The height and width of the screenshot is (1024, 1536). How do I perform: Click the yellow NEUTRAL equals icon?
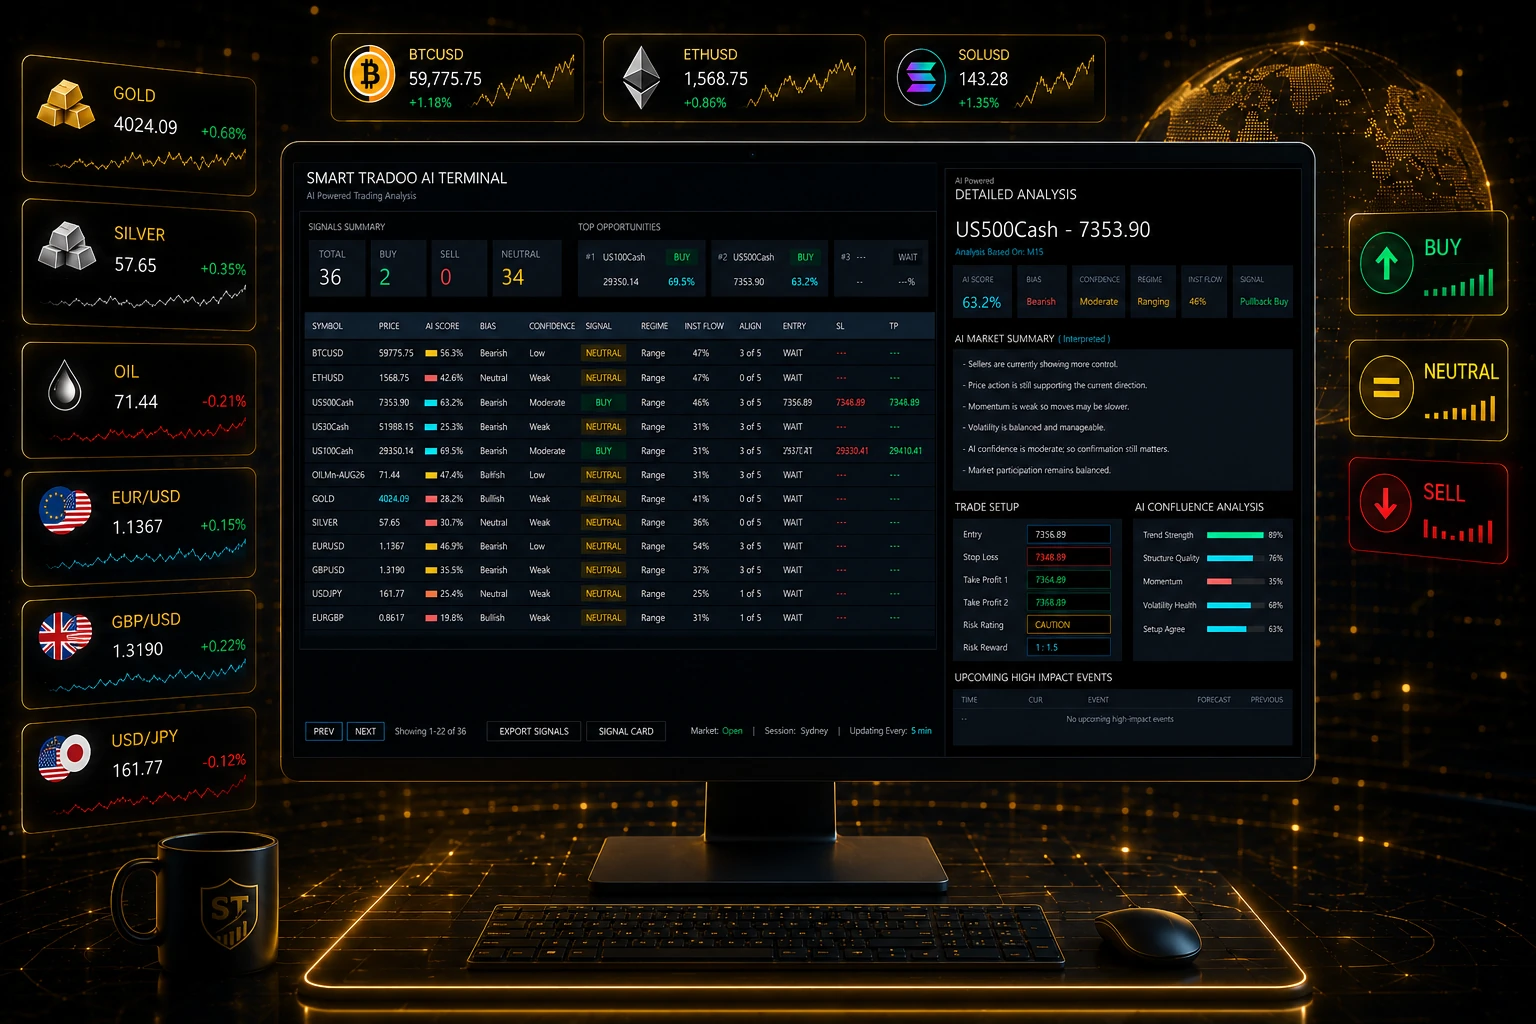click(1386, 387)
